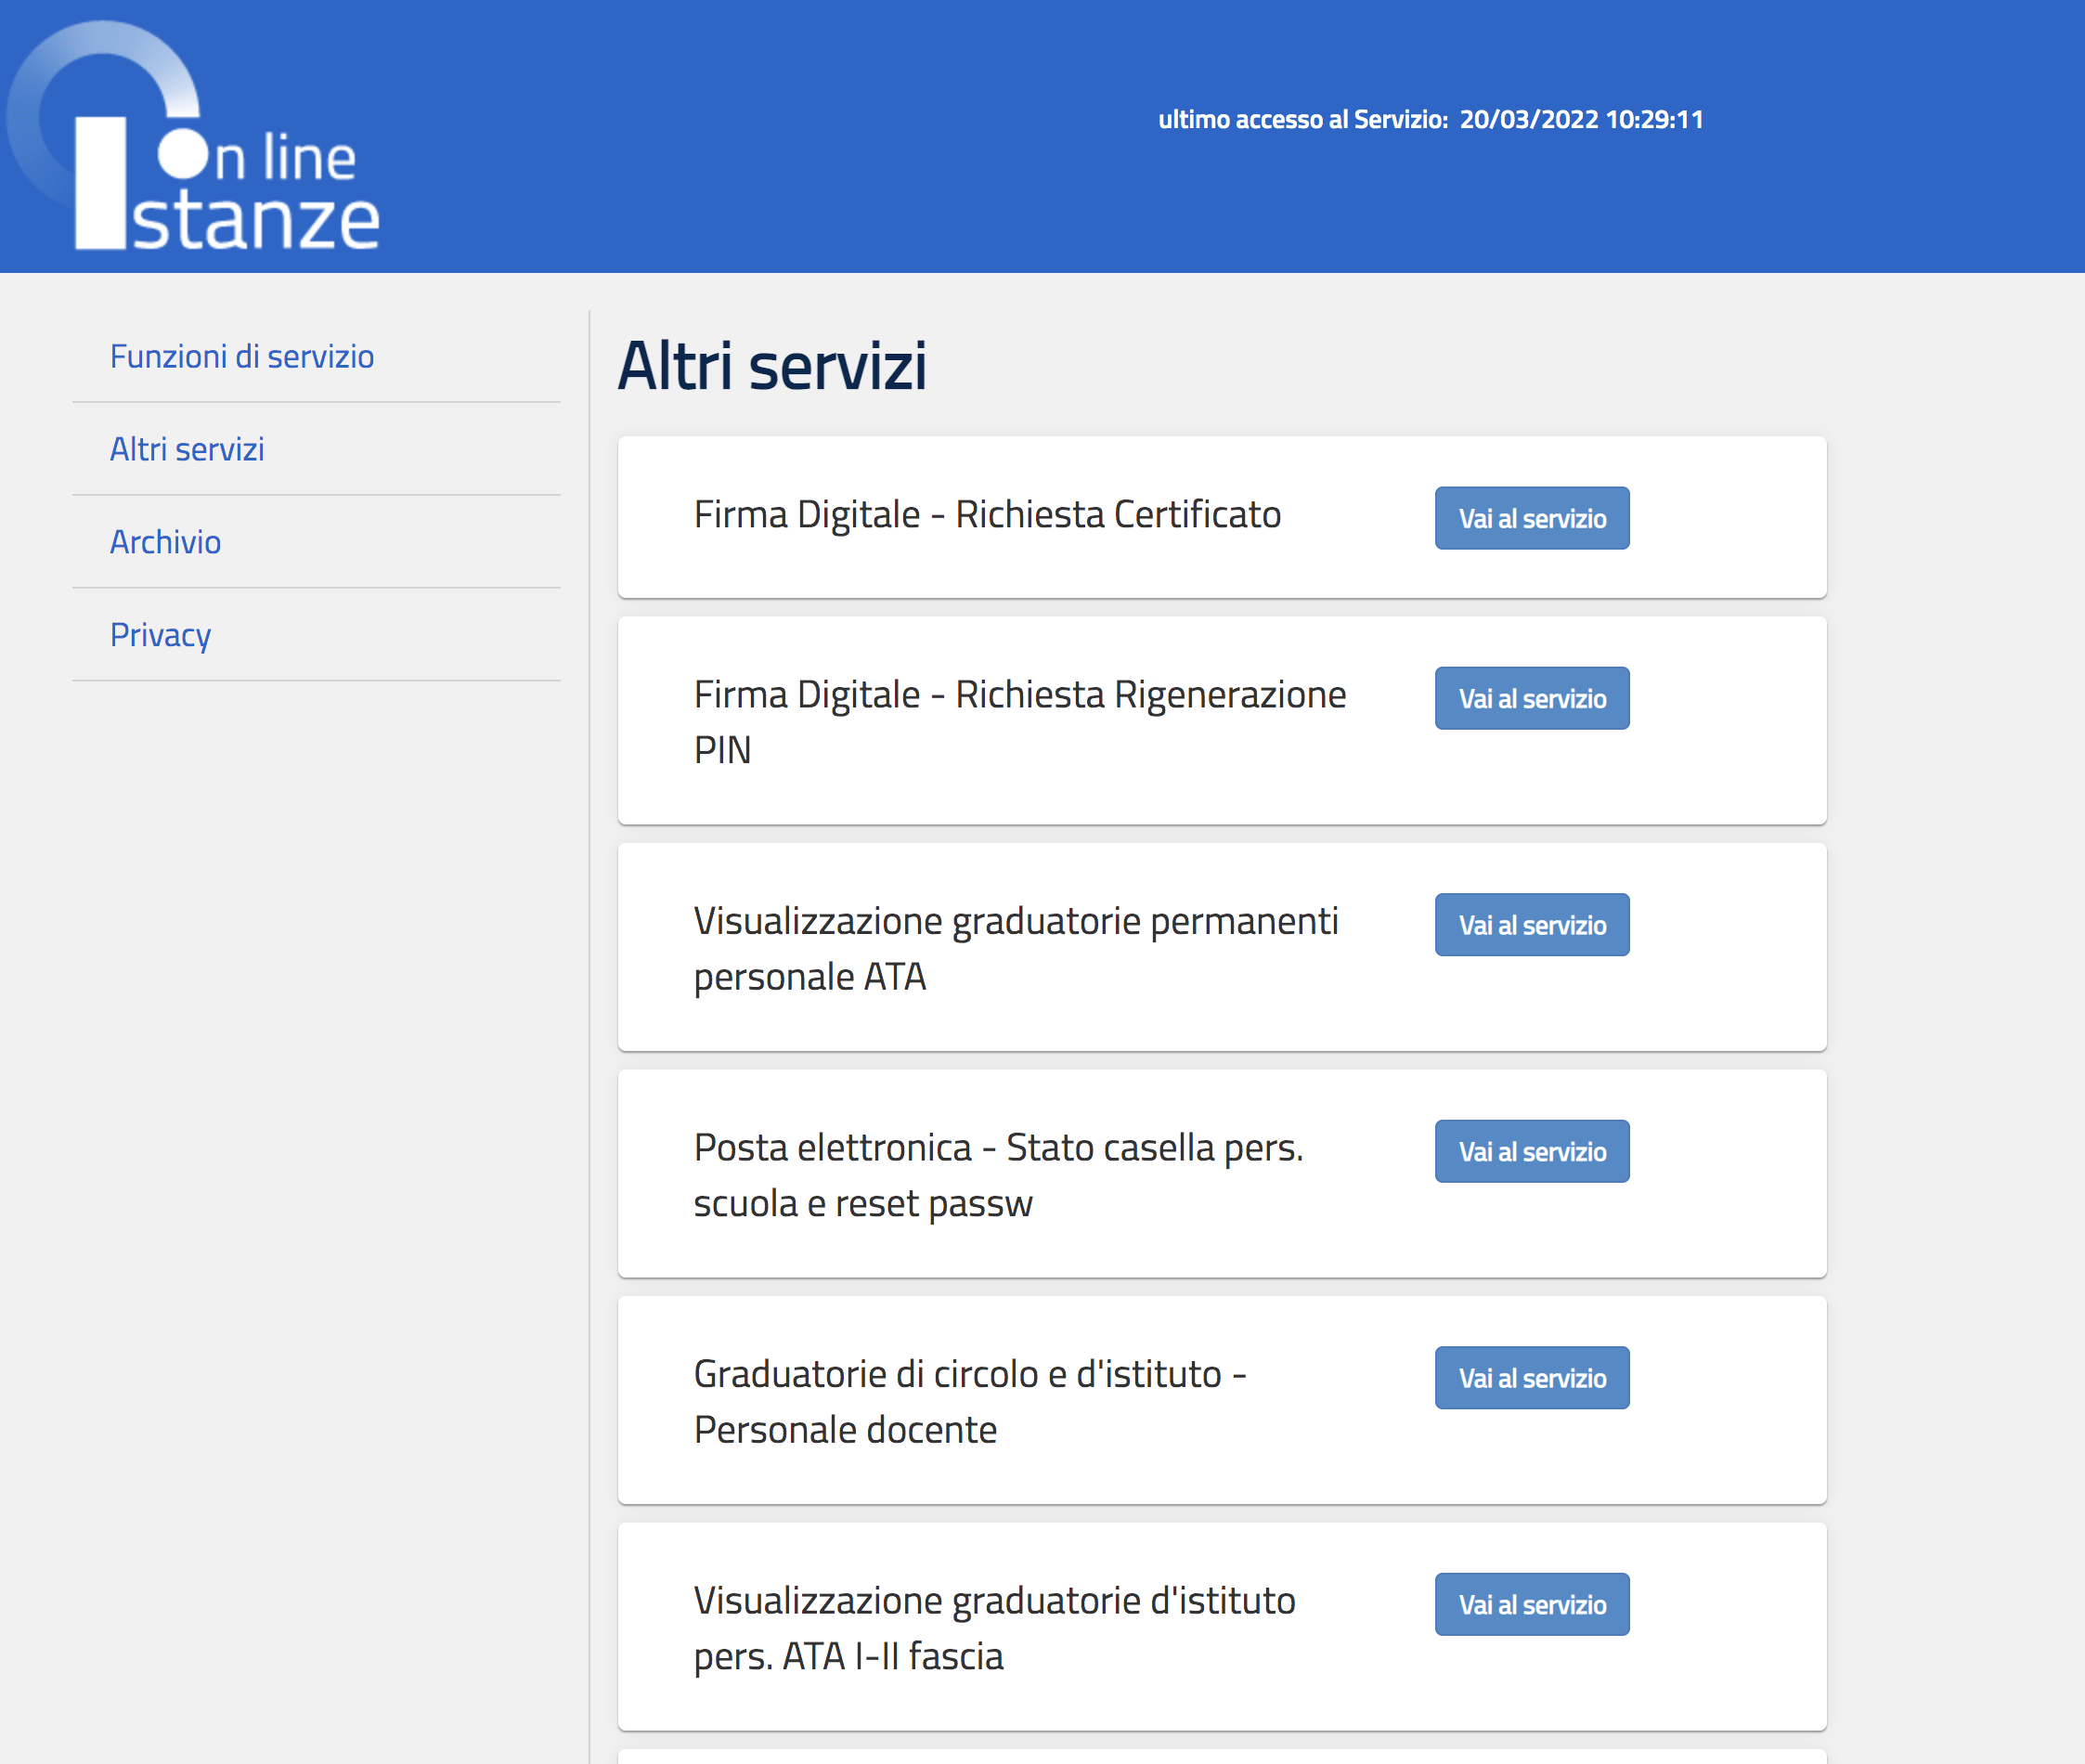
Task: Go to Privacy in sidebar
Action: click(x=160, y=635)
